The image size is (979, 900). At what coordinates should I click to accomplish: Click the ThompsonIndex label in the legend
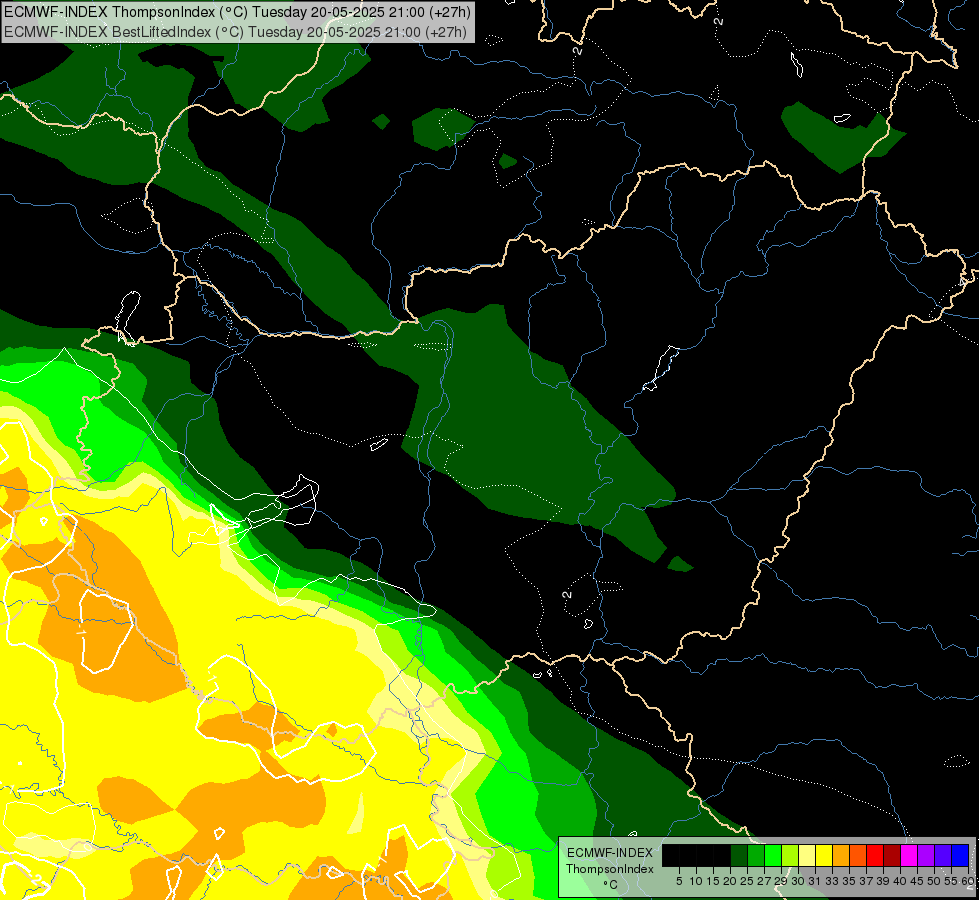pos(610,869)
